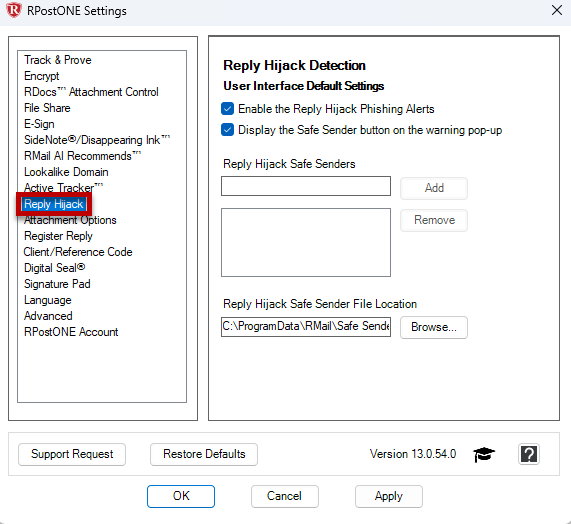
Task: Select Digital Seal category
Action: pos(55,268)
